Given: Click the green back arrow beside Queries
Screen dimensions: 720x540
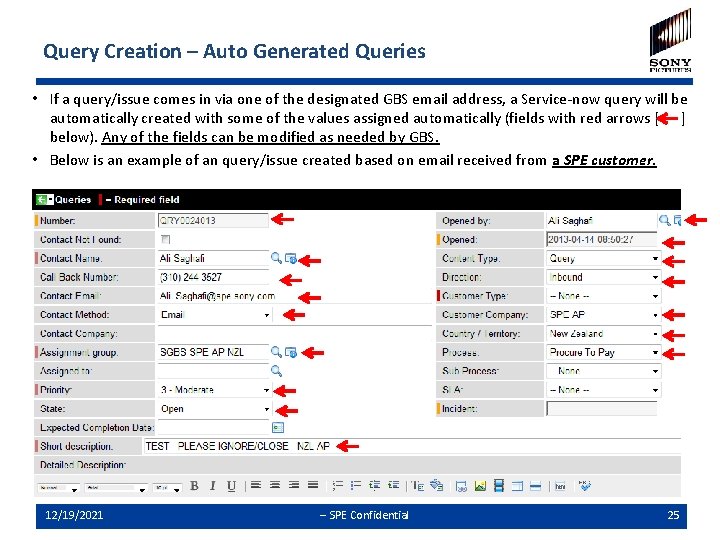Looking at the screenshot, I should pos(41,199).
